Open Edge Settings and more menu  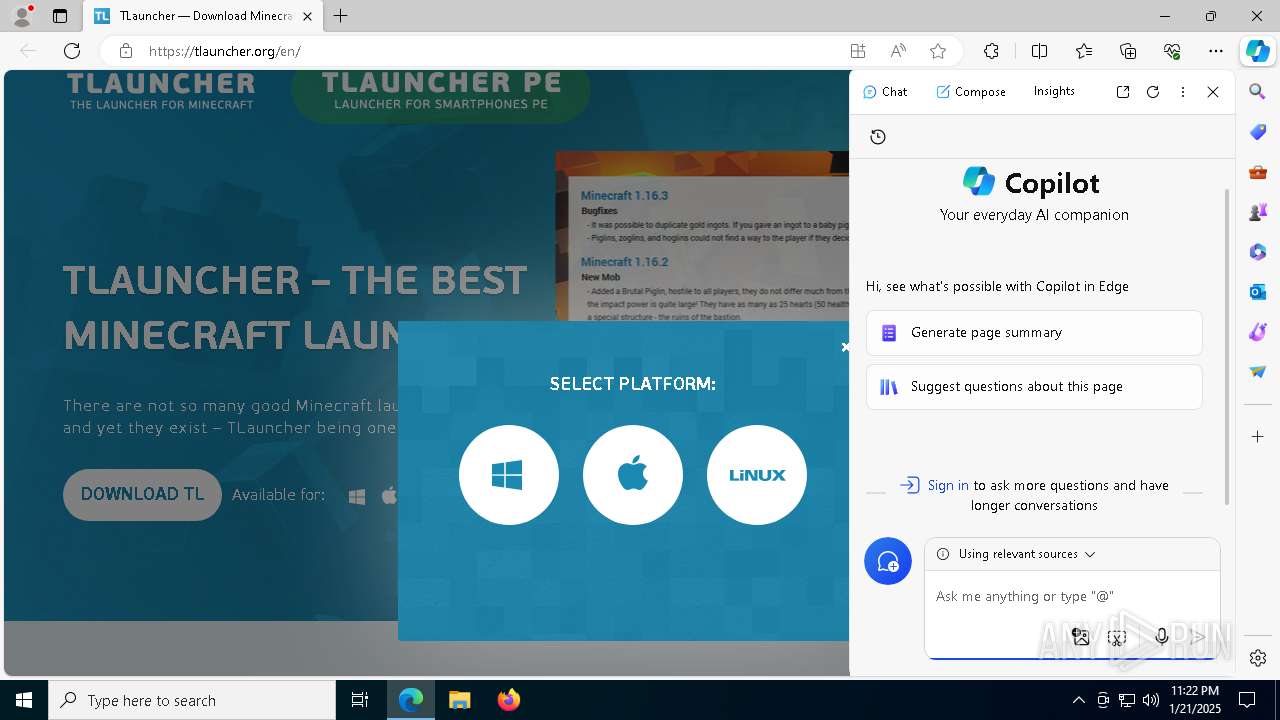pos(1216,51)
